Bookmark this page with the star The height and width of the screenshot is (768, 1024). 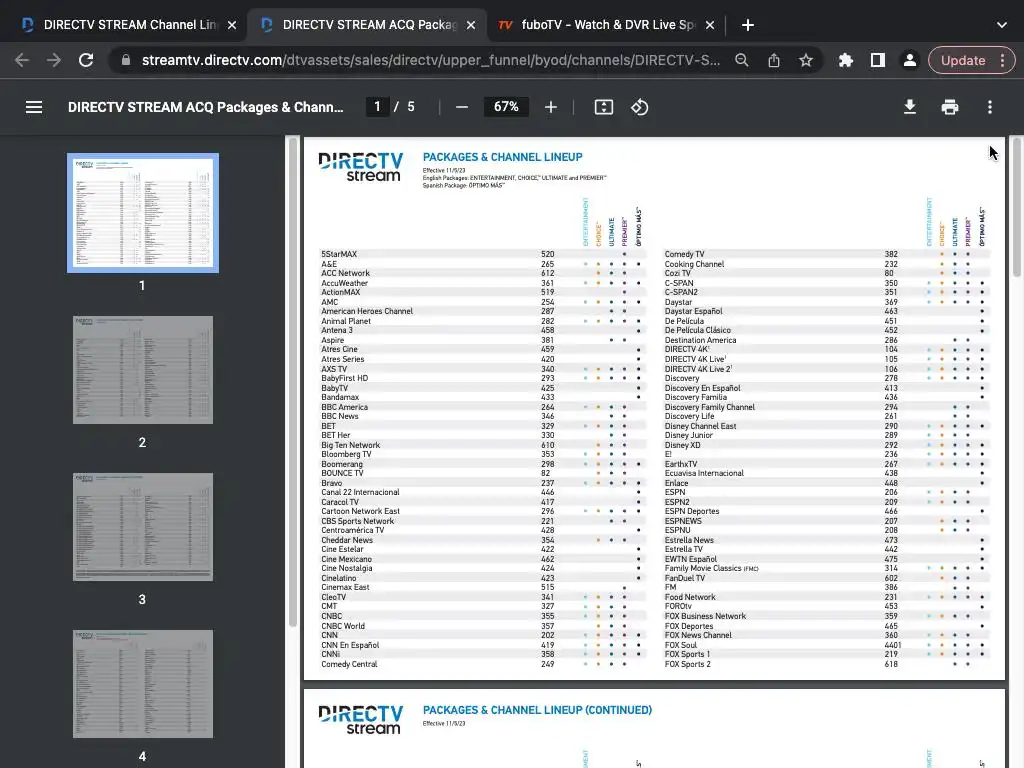pos(806,60)
